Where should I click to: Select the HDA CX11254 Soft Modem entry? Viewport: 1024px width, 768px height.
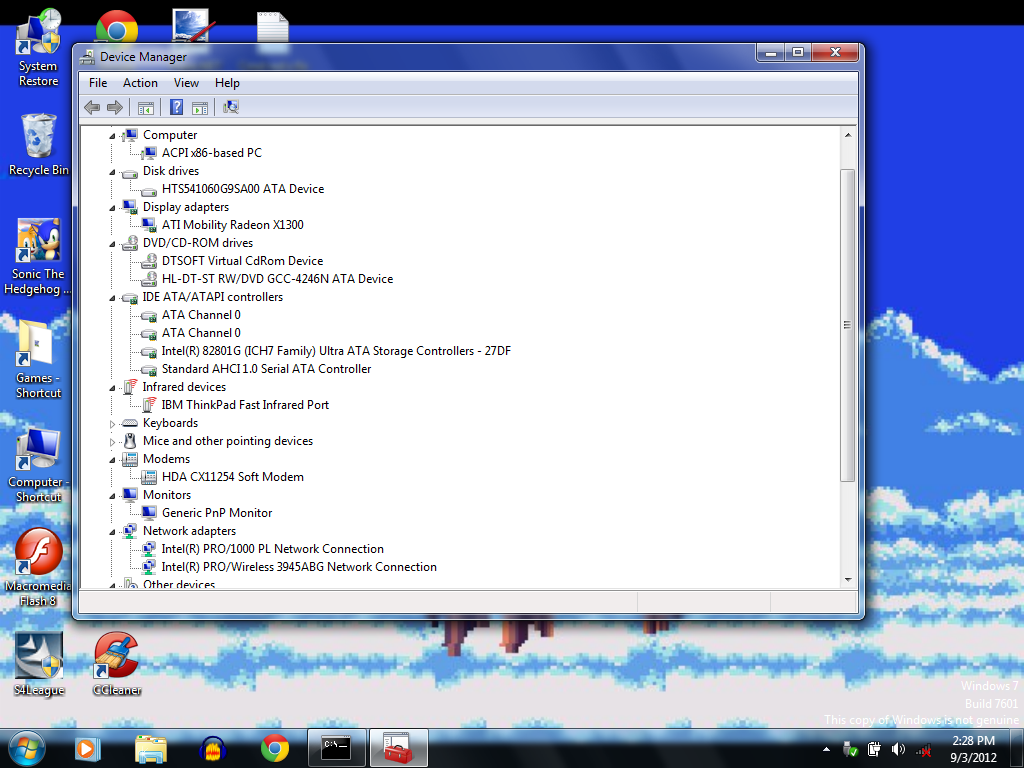coord(232,476)
